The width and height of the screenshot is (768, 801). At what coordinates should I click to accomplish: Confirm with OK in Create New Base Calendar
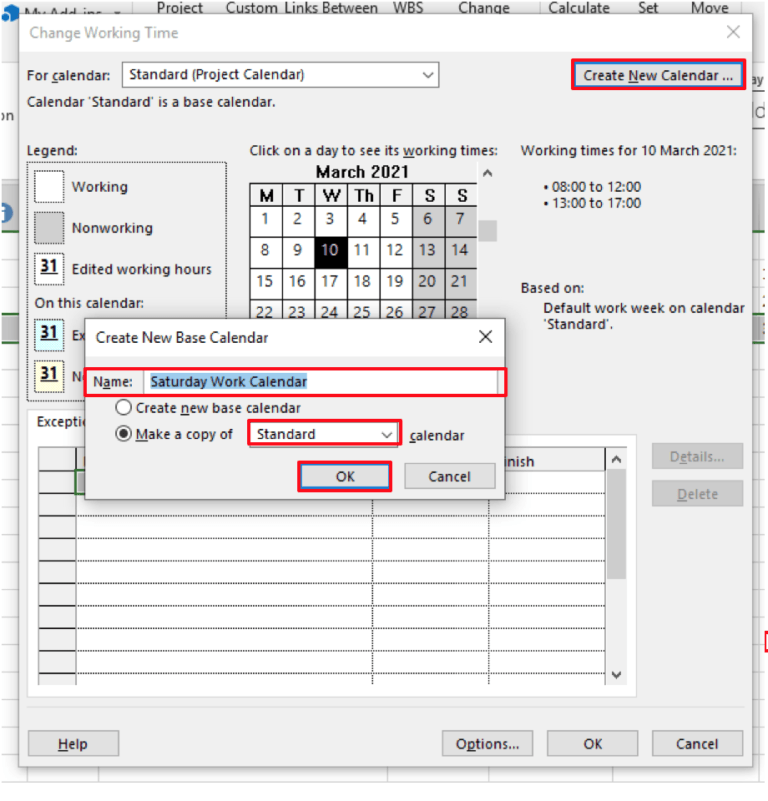coord(345,476)
